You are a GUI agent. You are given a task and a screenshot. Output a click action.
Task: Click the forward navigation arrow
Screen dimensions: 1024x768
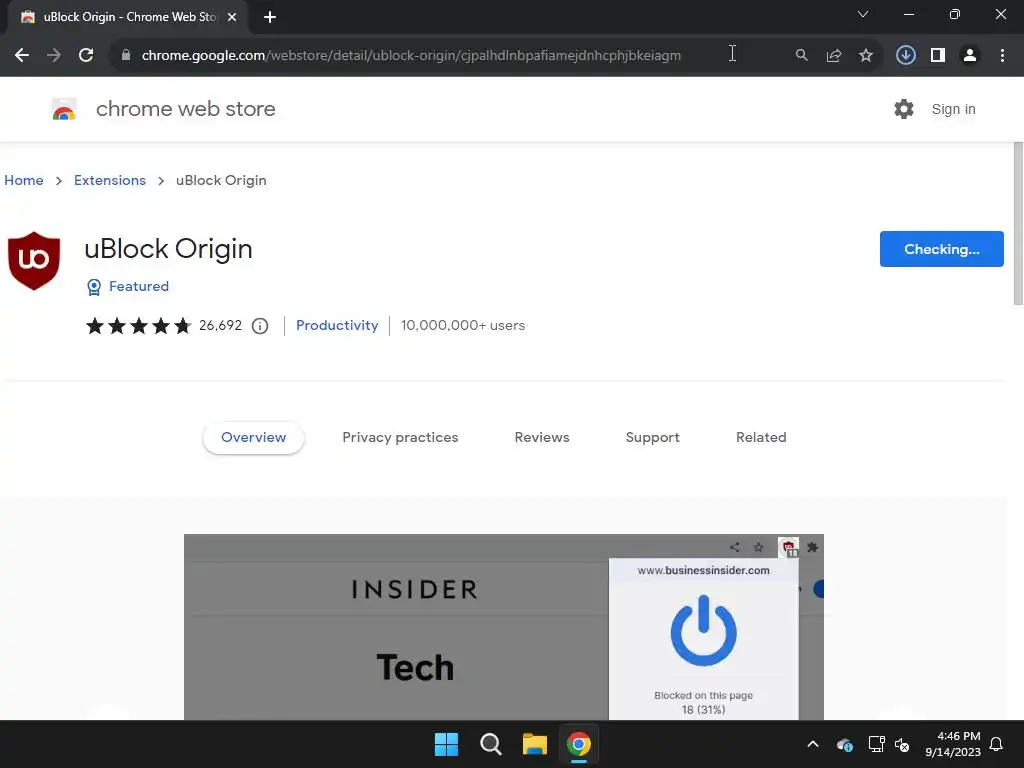click(54, 56)
